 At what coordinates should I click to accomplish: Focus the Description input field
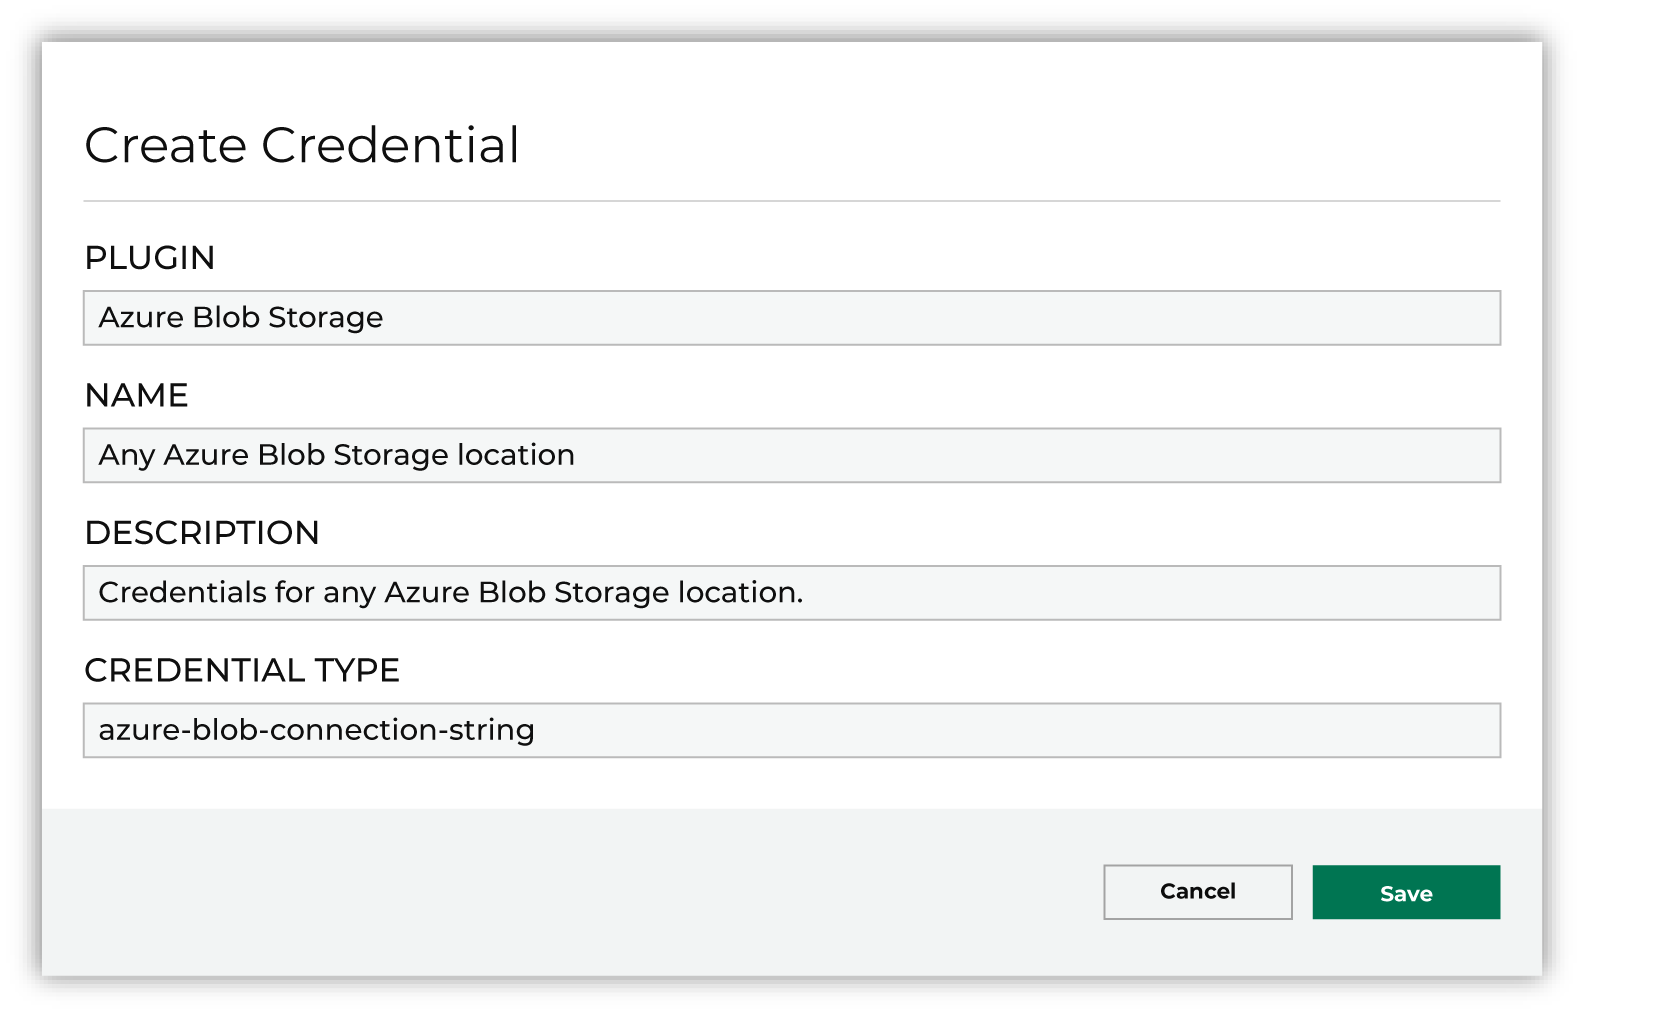(792, 593)
